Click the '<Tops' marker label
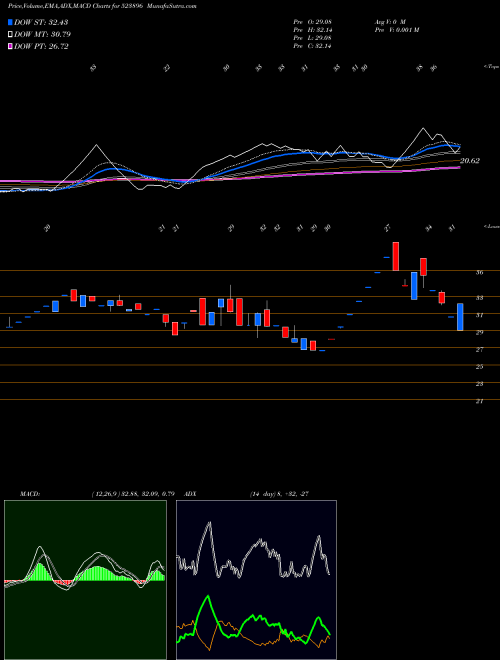This screenshot has width=500, height=660. click(491, 67)
